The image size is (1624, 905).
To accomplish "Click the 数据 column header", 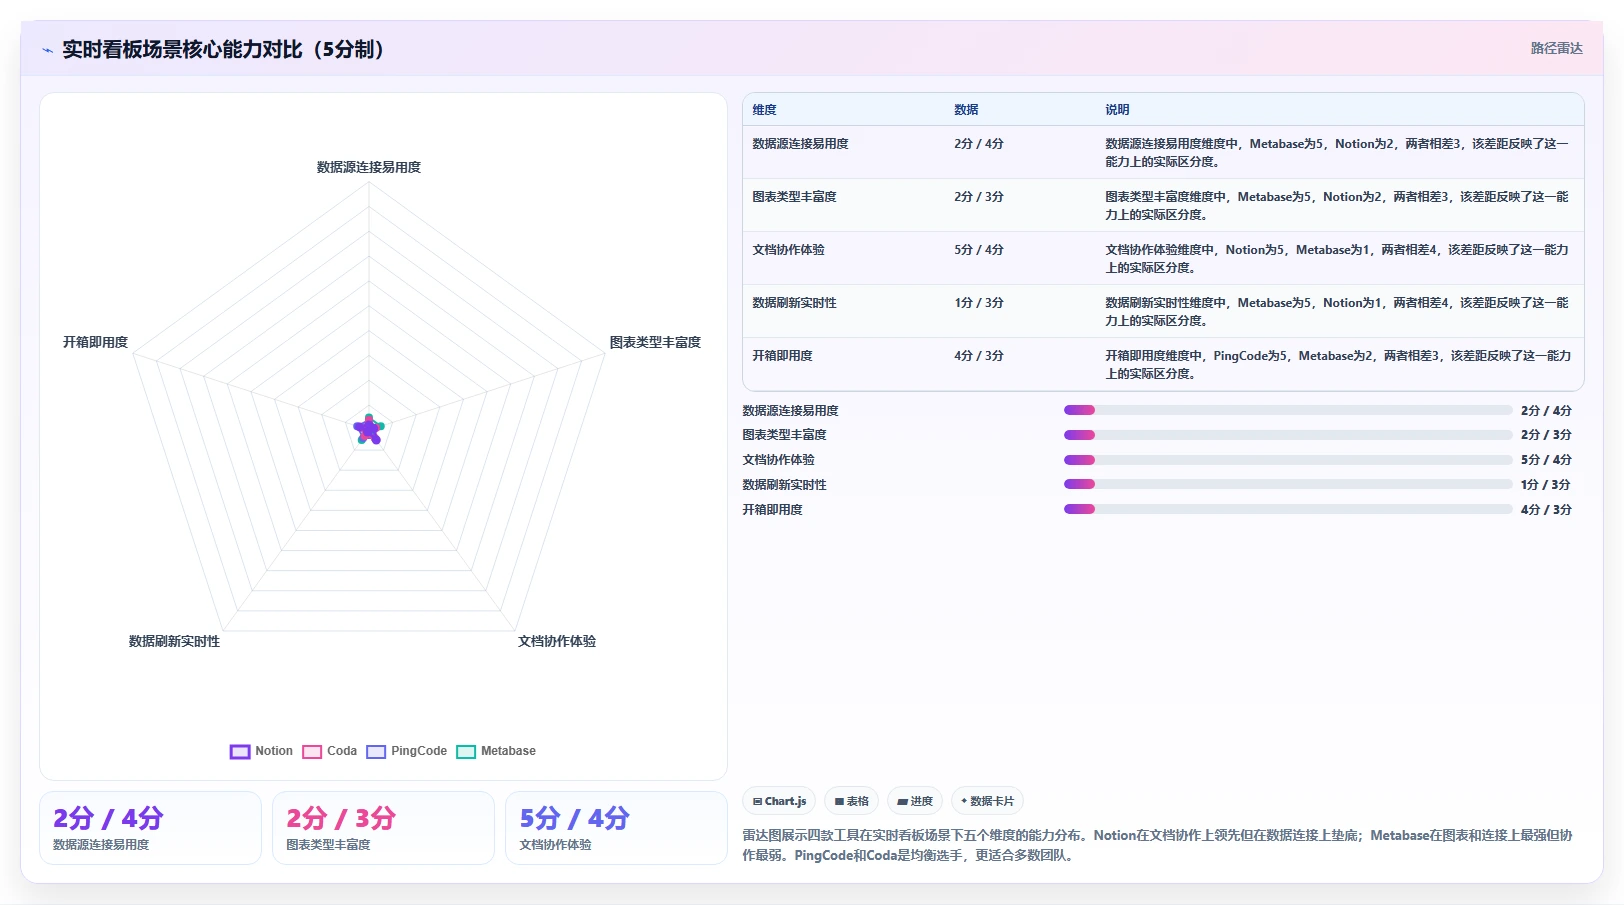I will point(966,110).
